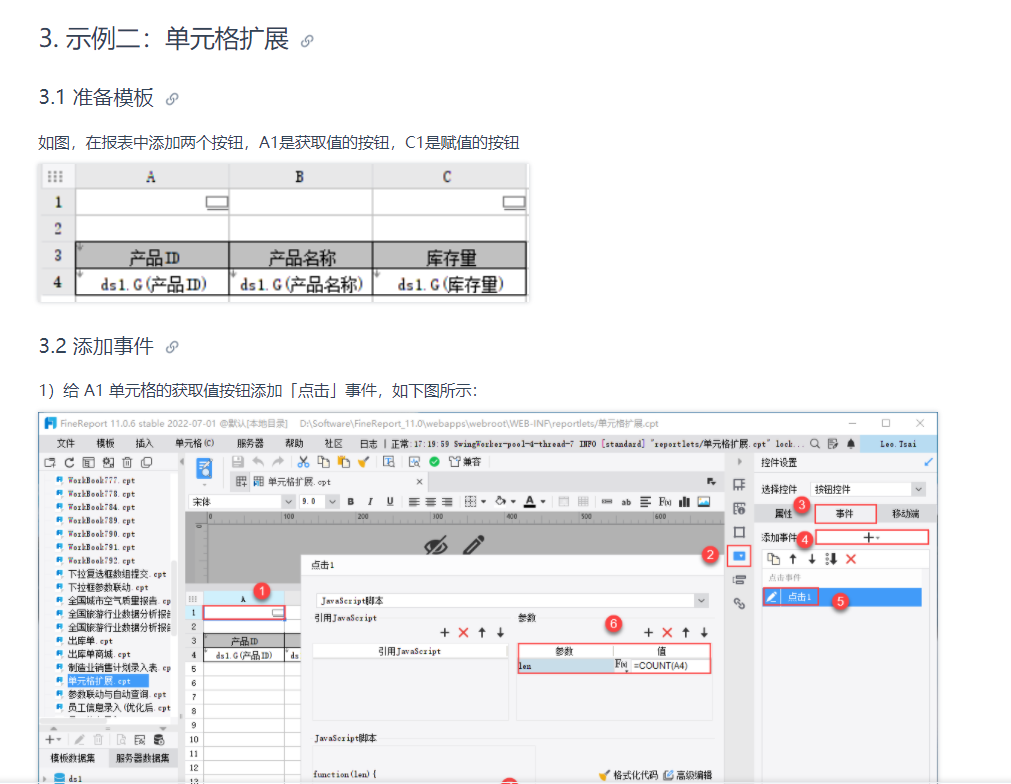This screenshot has width=1011, height=784.
Task: Click the 高级编辑 button
Action: pos(687,775)
